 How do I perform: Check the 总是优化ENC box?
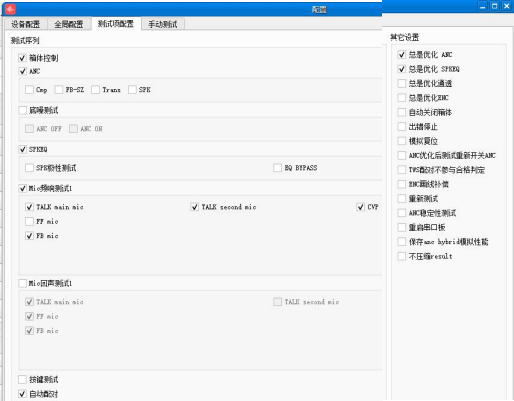click(x=402, y=98)
